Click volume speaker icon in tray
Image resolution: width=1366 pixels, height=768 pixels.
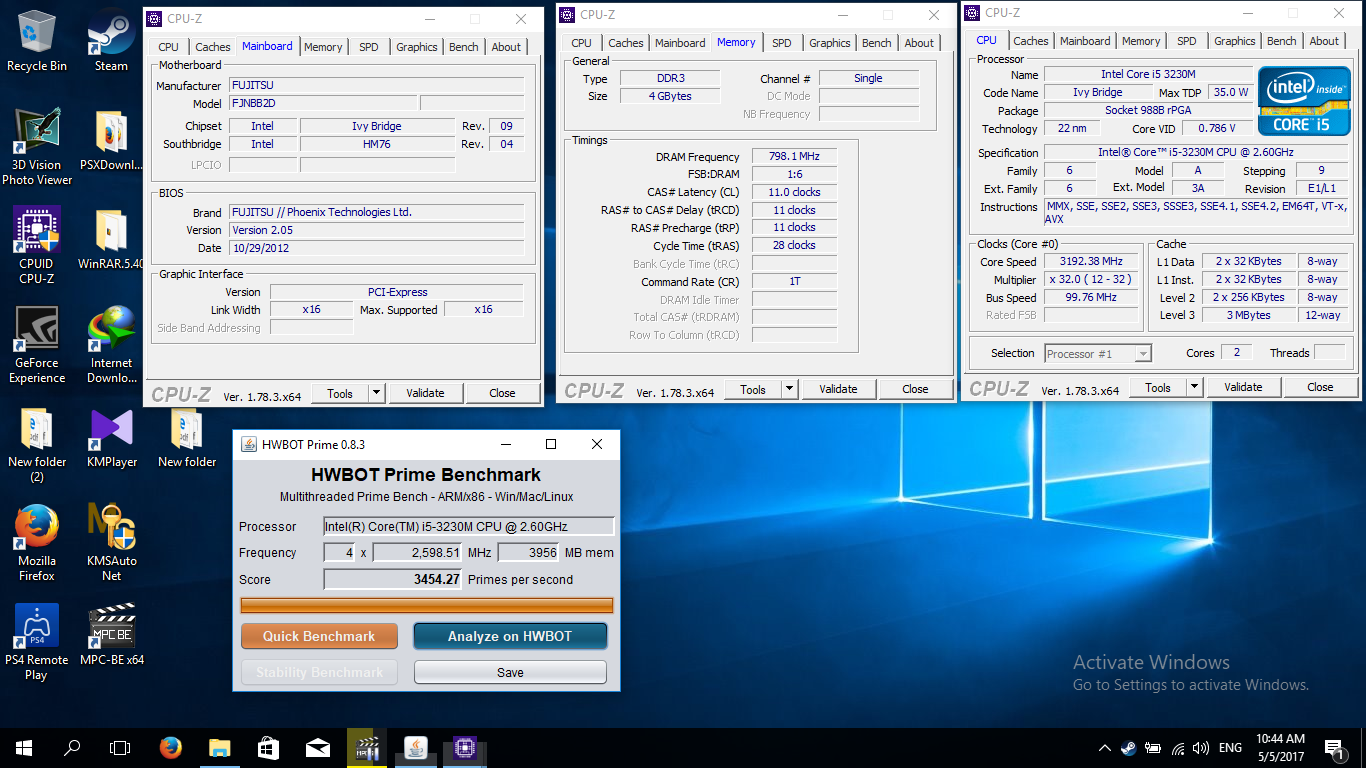tap(1201, 748)
